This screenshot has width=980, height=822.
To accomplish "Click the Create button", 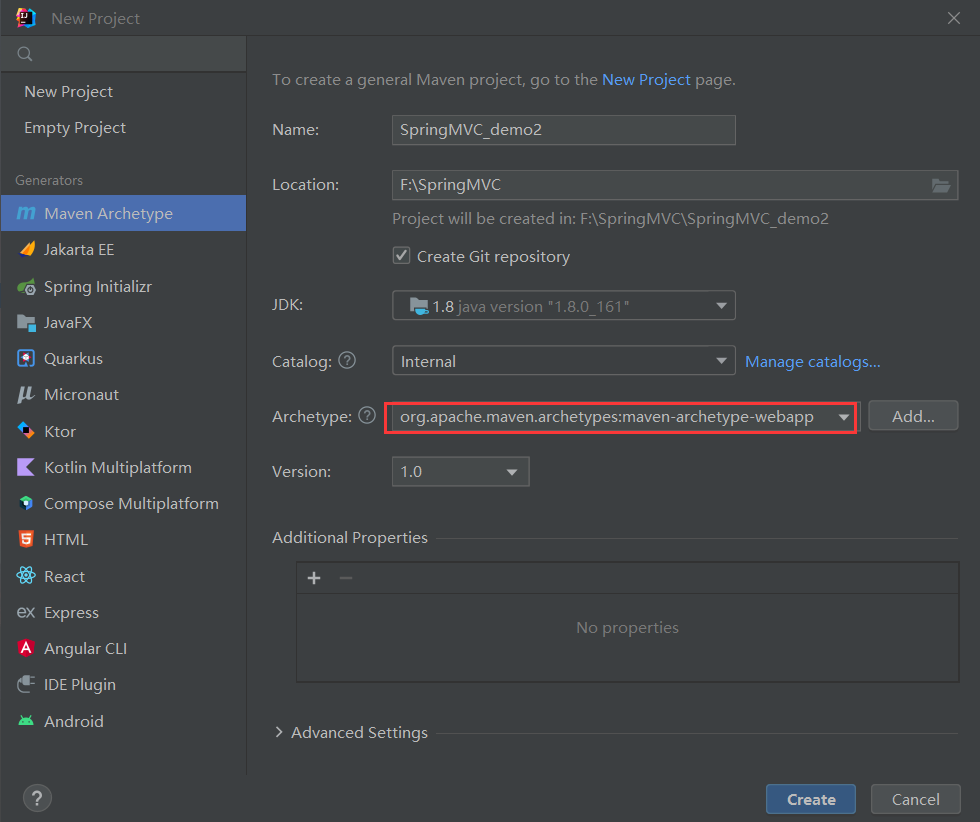I will (811, 799).
